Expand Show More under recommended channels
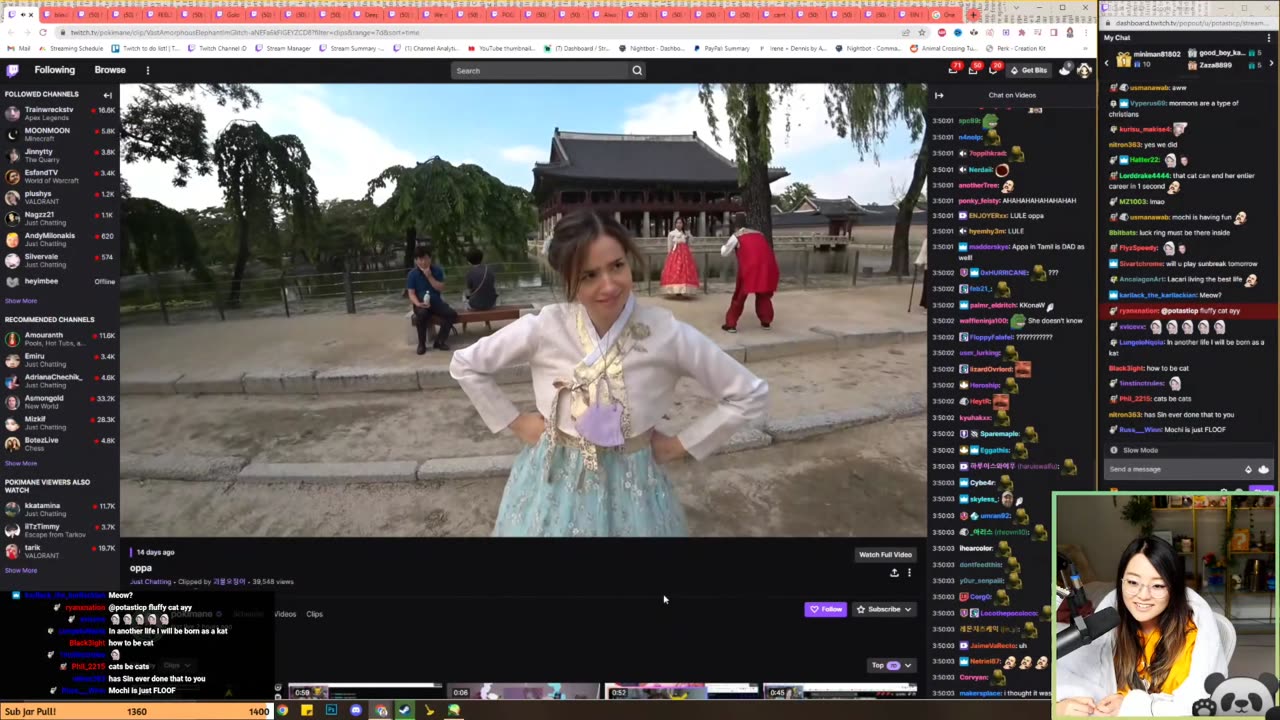This screenshot has height=720, width=1280. (x=21, y=463)
